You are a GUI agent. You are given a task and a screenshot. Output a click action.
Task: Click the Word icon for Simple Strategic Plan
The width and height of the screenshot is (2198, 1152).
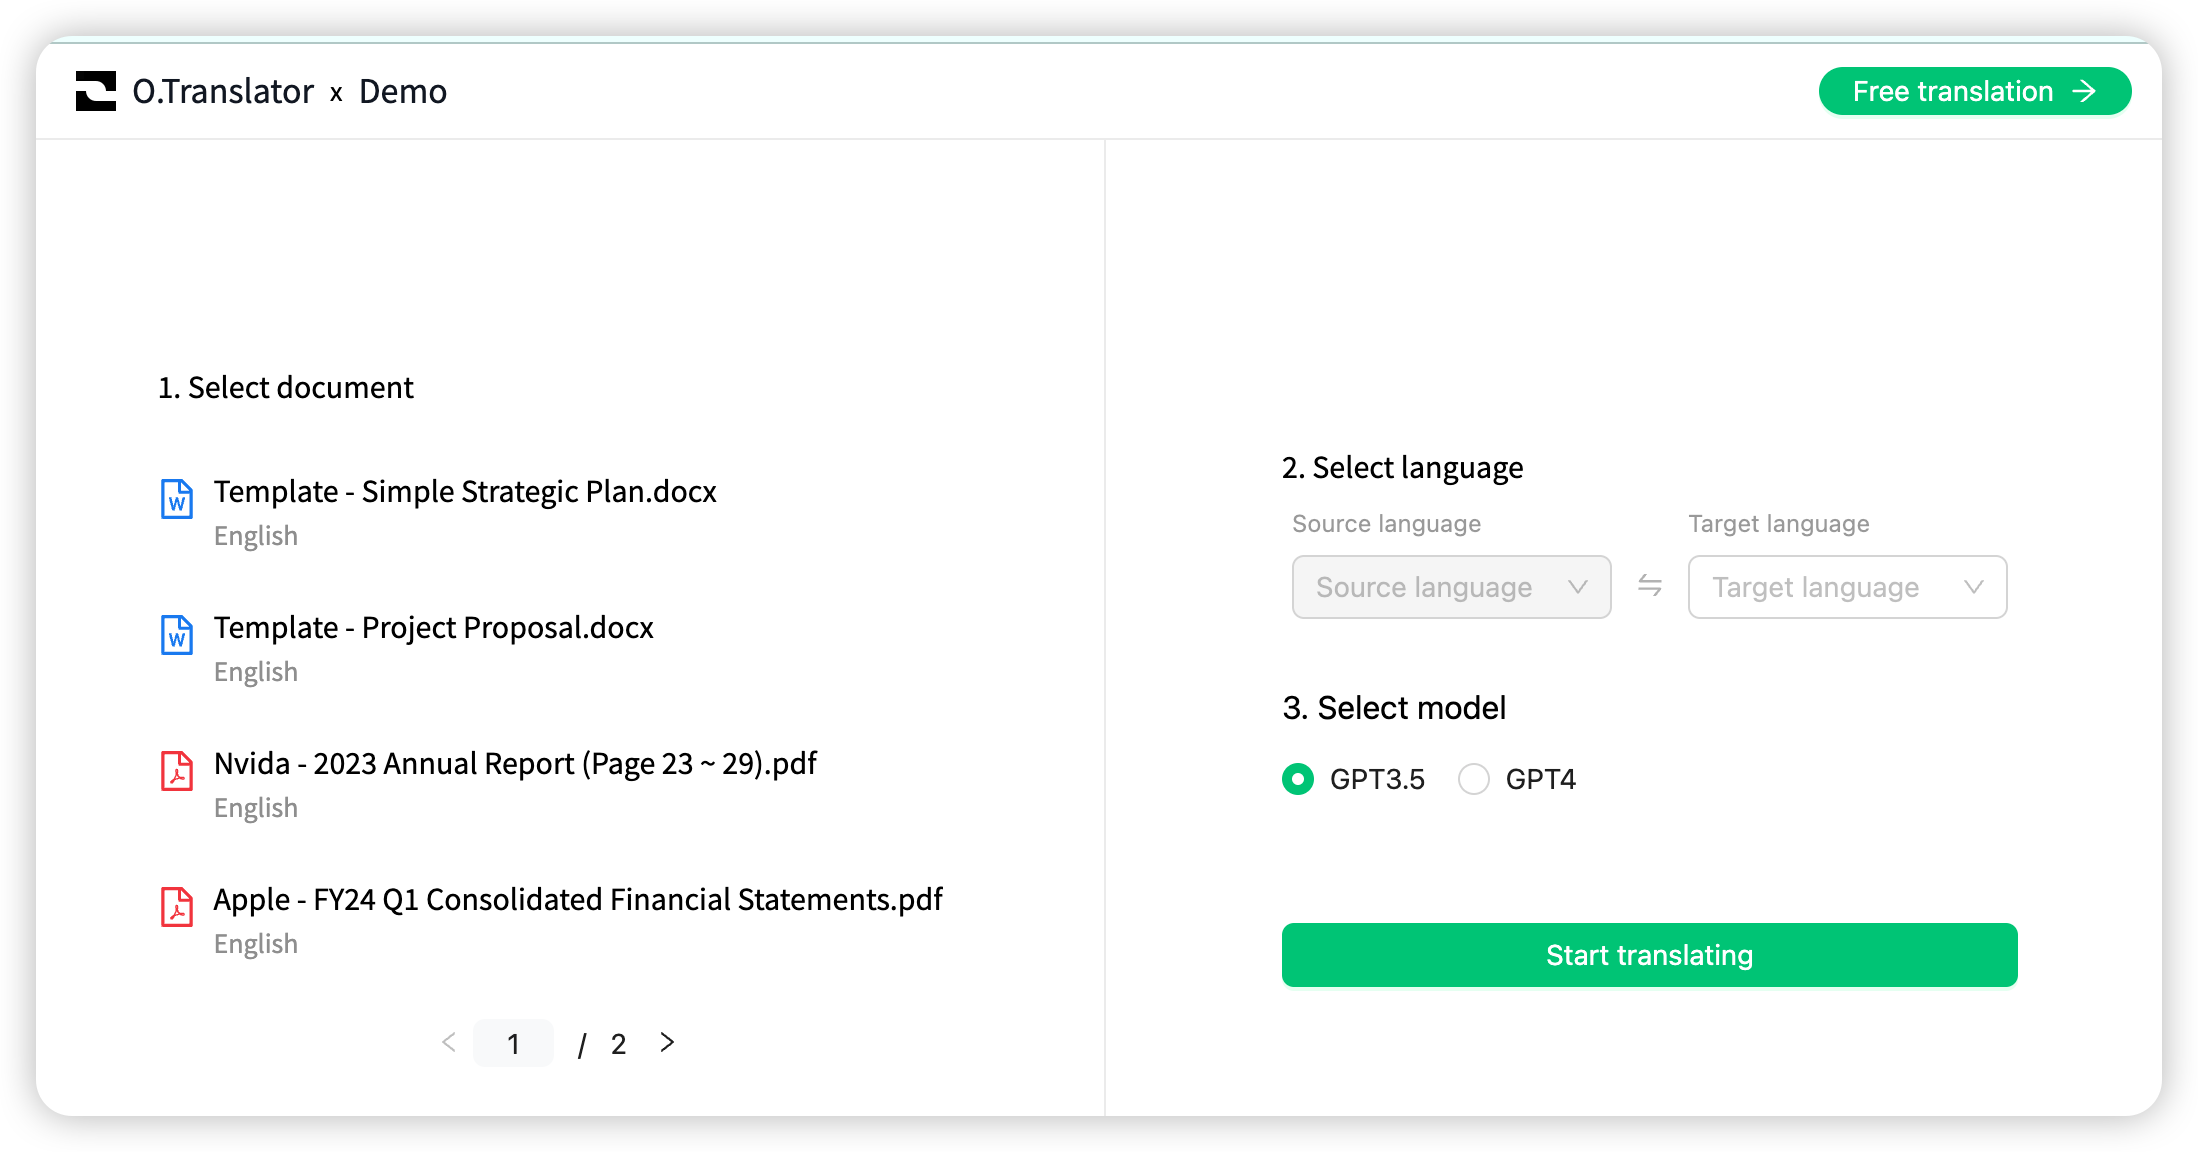click(177, 499)
